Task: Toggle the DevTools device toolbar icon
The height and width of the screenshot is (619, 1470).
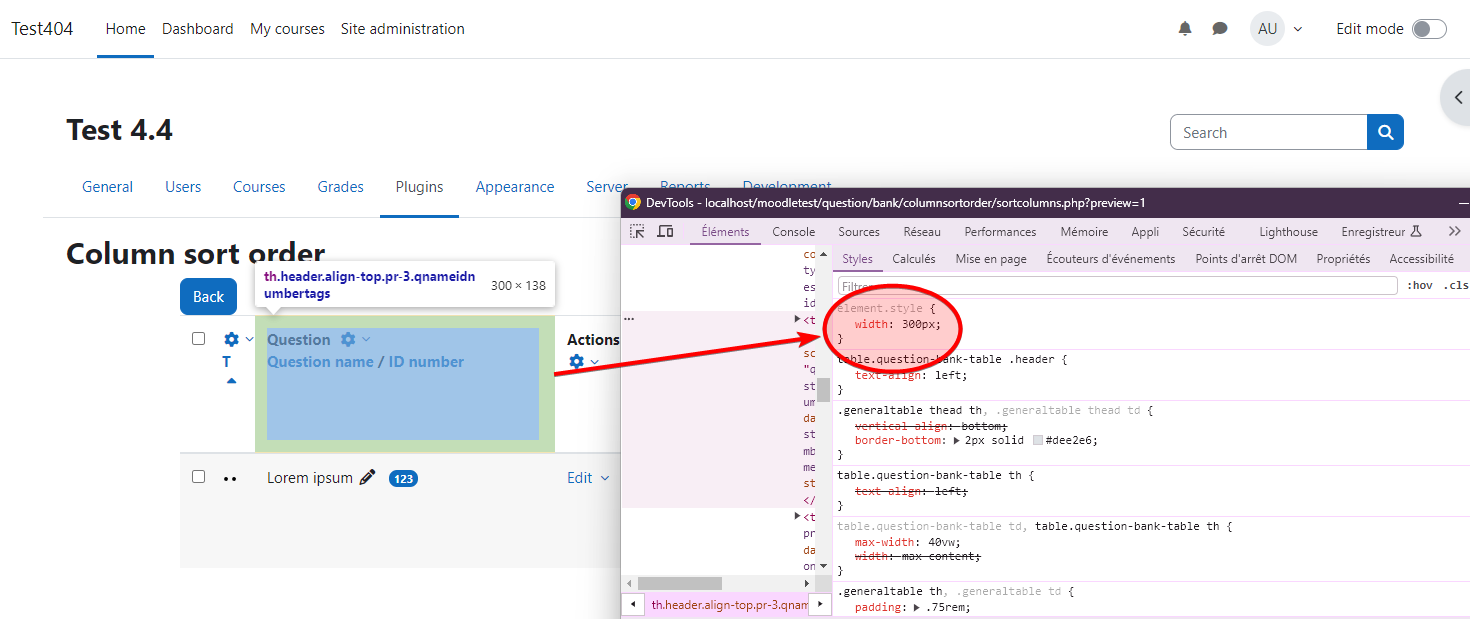Action: [665, 232]
